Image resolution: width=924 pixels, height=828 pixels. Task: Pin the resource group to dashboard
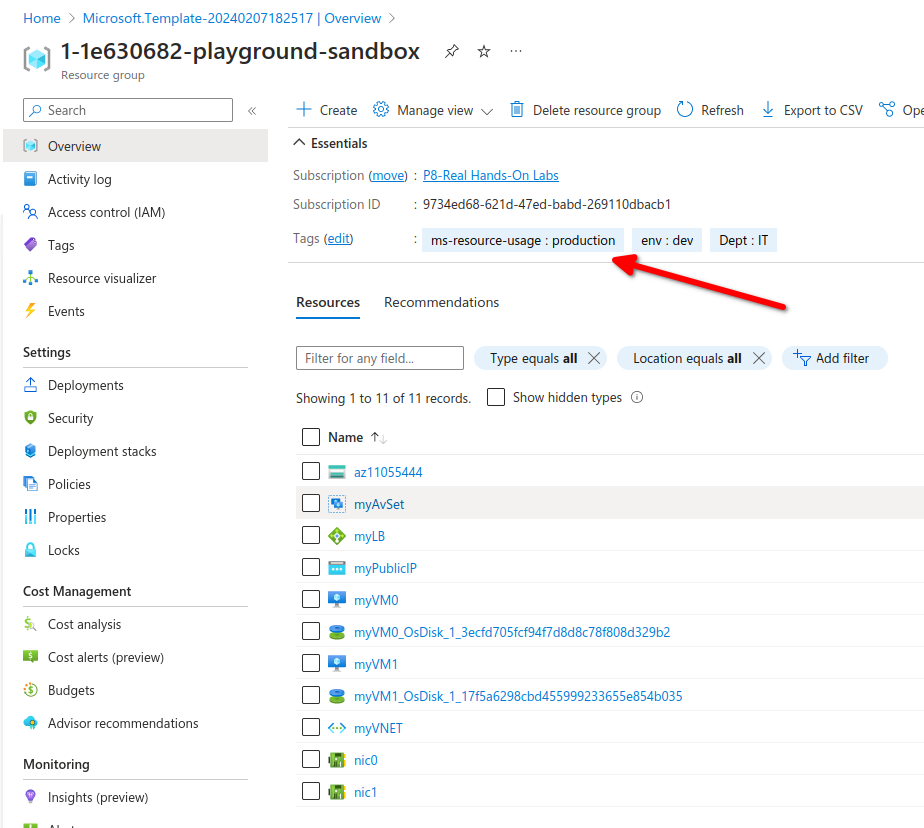coord(452,52)
